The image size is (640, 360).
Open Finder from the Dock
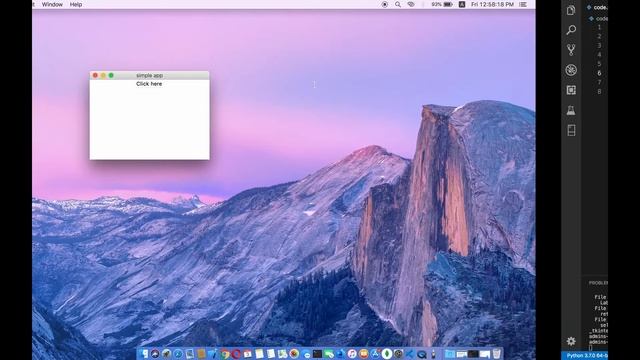(144, 354)
